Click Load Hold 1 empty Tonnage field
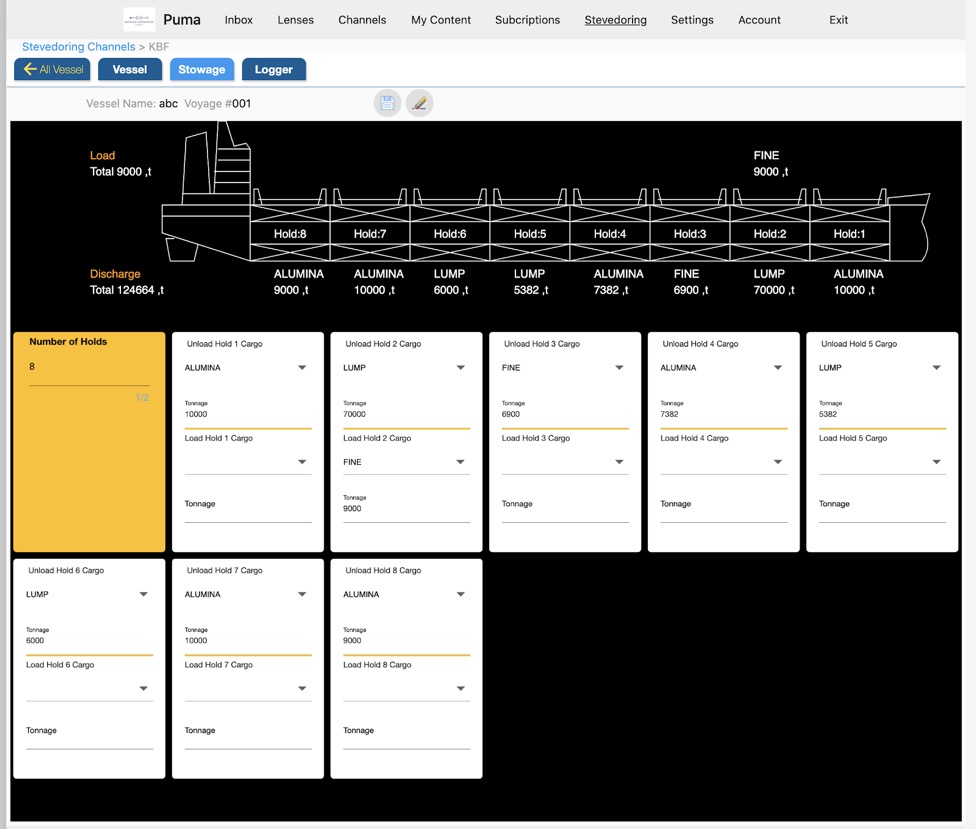This screenshot has height=829, width=976. pyautogui.click(x=248, y=507)
